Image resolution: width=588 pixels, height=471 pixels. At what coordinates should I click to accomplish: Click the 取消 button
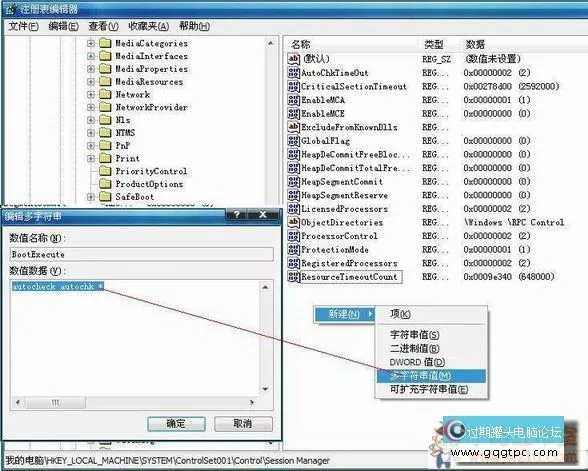243,424
